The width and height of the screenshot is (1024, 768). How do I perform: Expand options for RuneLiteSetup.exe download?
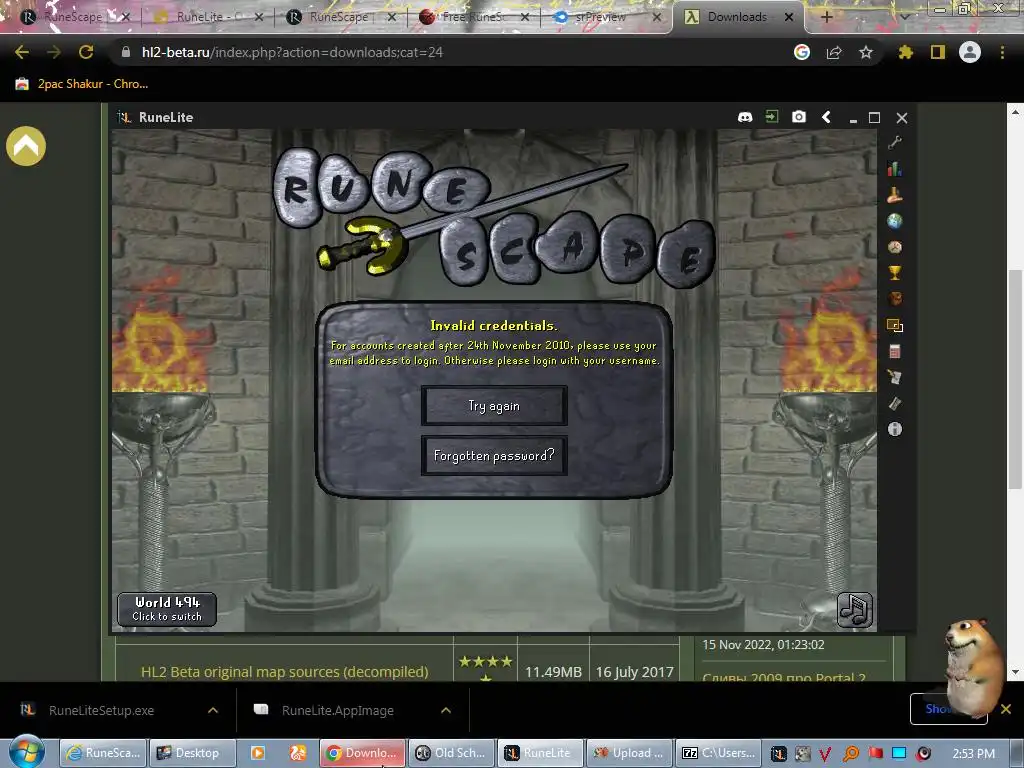[213, 710]
